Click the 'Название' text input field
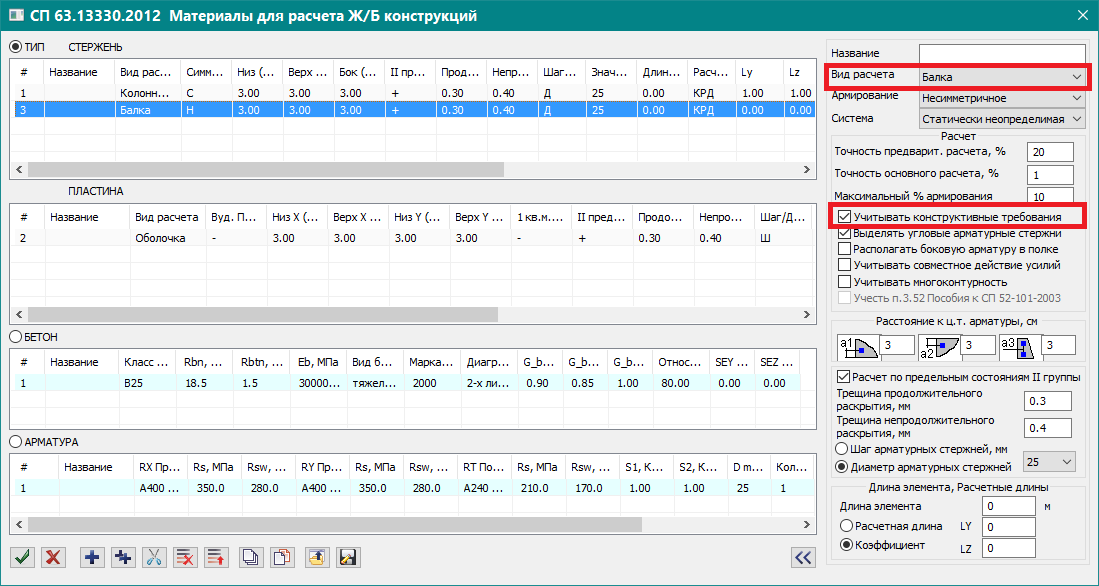This screenshot has width=1099, height=586. [1002, 53]
